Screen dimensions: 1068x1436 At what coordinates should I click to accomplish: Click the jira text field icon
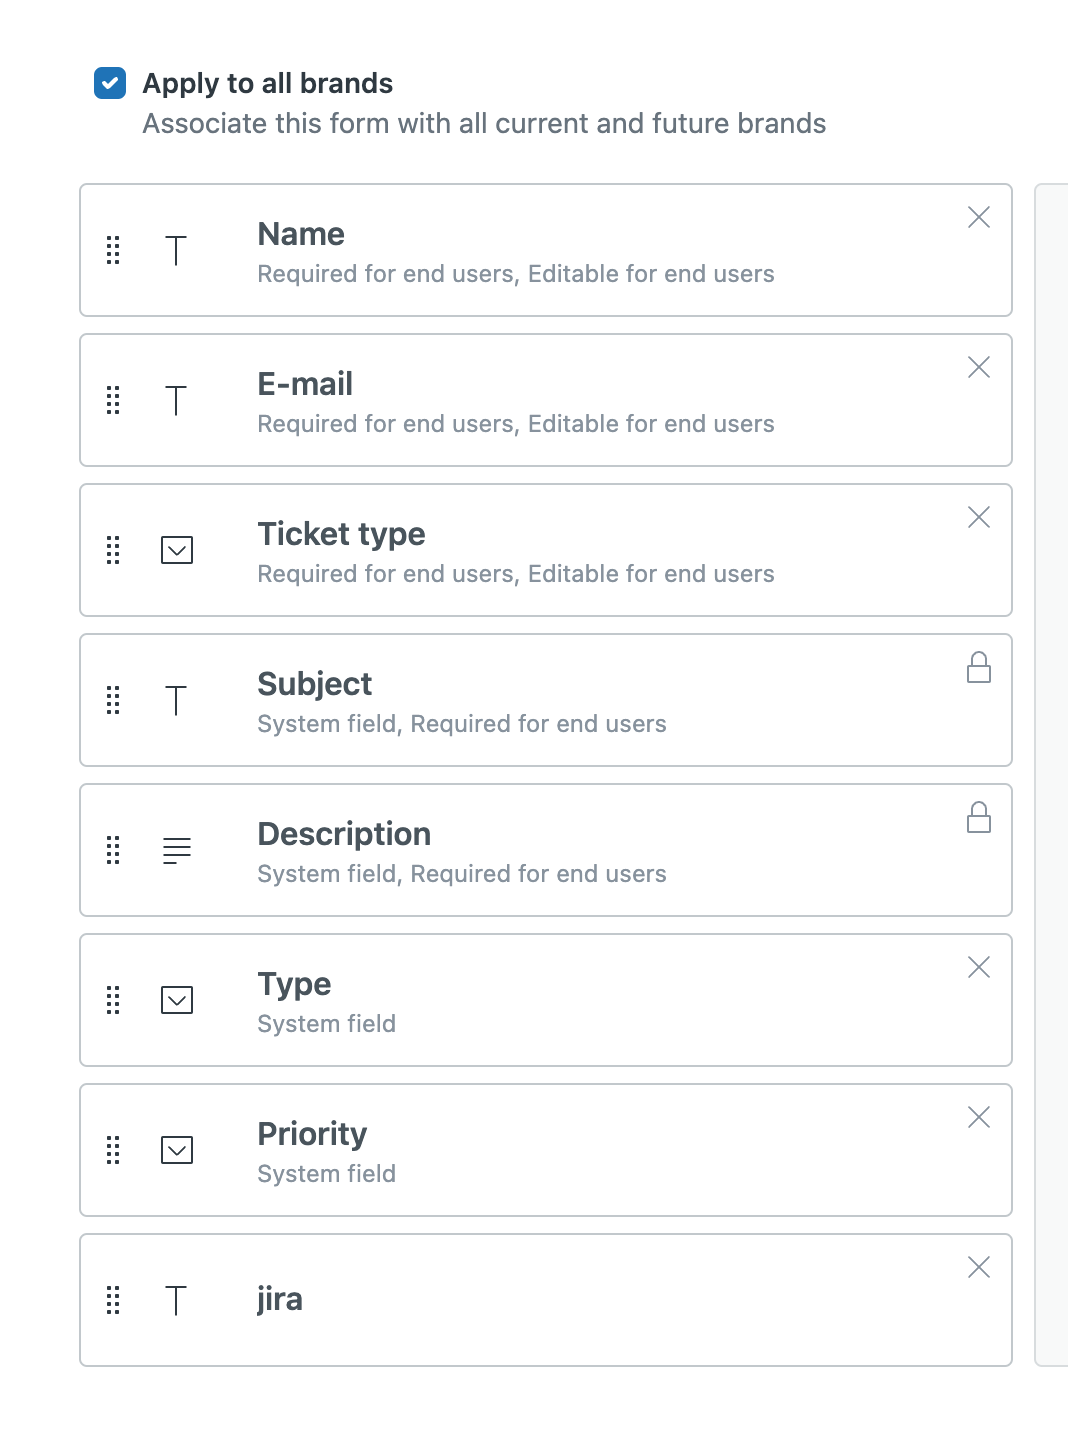pos(176,1300)
